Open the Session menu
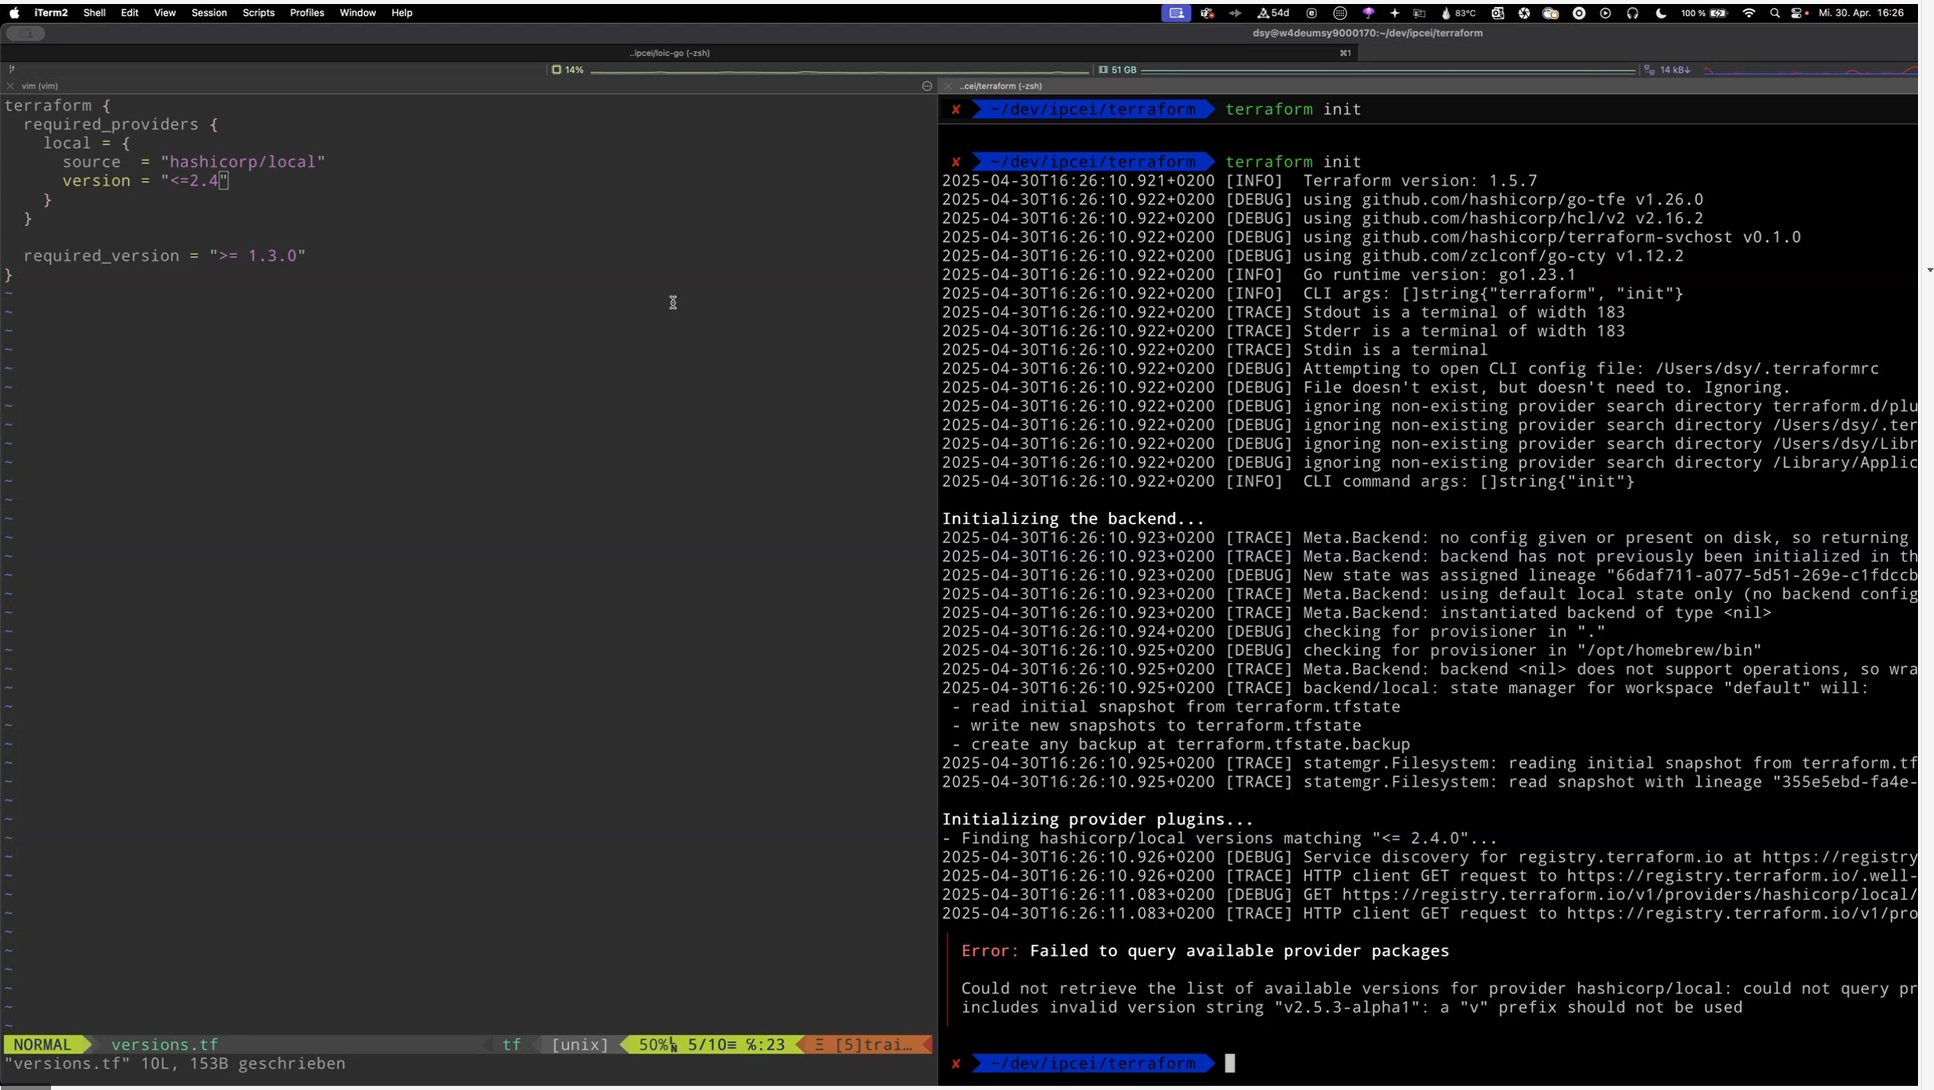This screenshot has height=1090, width=1934. [x=209, y=13]
